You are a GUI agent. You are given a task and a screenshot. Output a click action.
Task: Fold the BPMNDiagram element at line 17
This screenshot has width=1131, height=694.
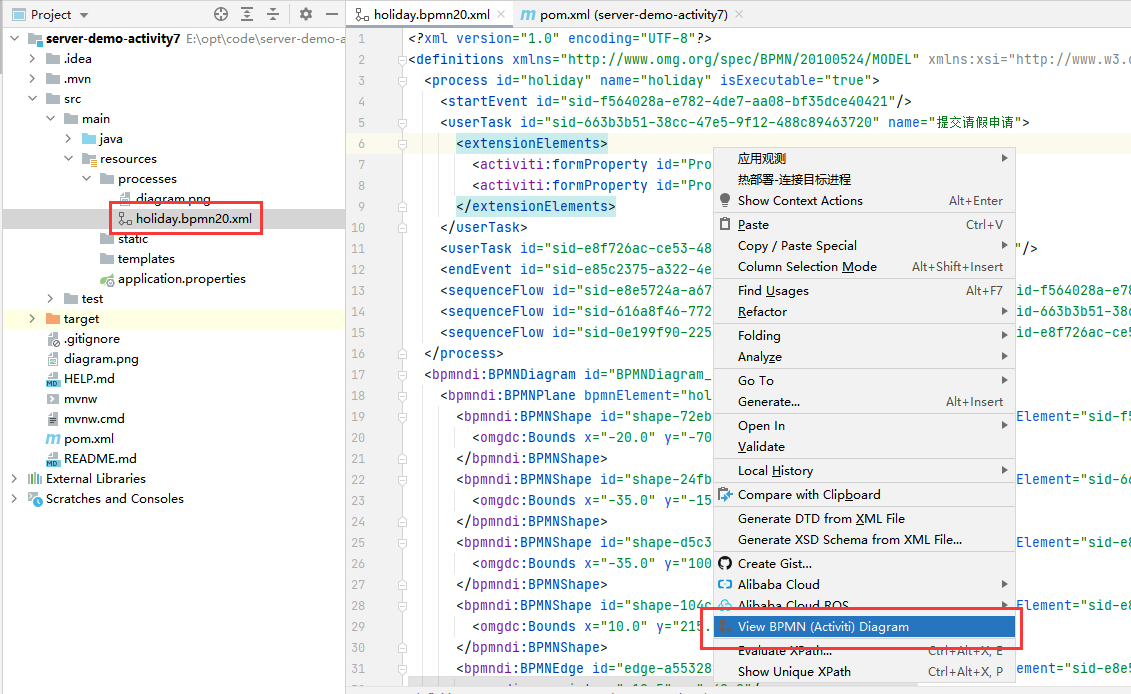[x=402, y=375]
